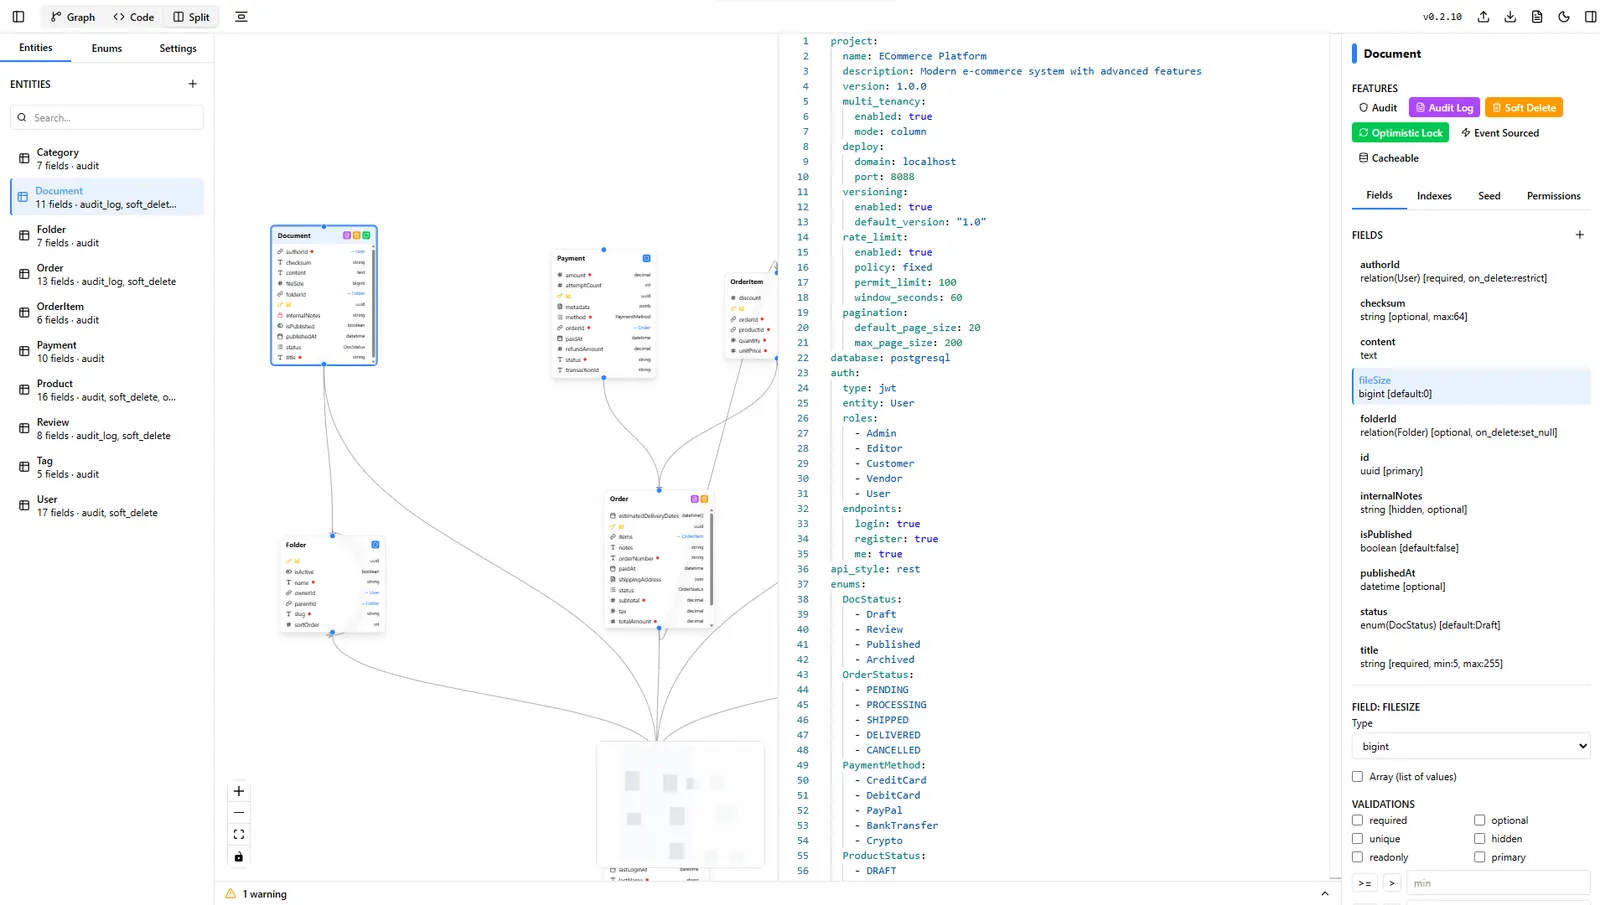
Task: Check the hidden validation checkbox
Action: pyautogui.click(x=1480, y=839)
